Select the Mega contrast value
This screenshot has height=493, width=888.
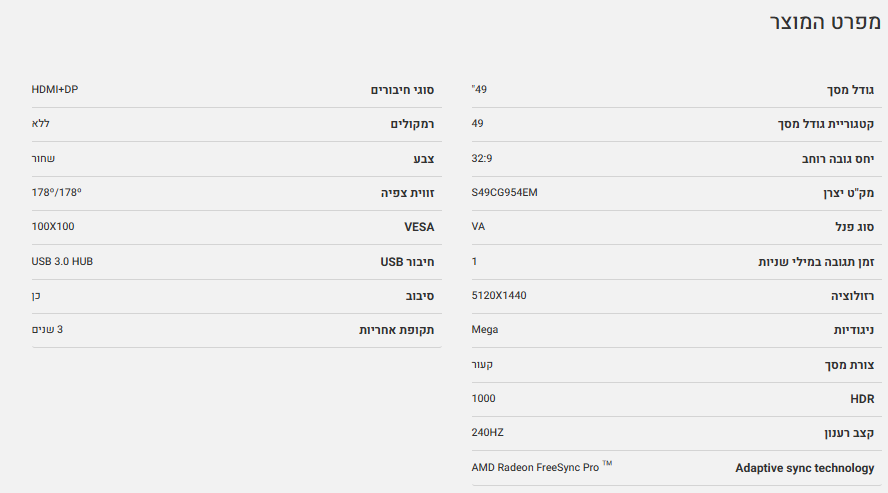click(485, 329)
